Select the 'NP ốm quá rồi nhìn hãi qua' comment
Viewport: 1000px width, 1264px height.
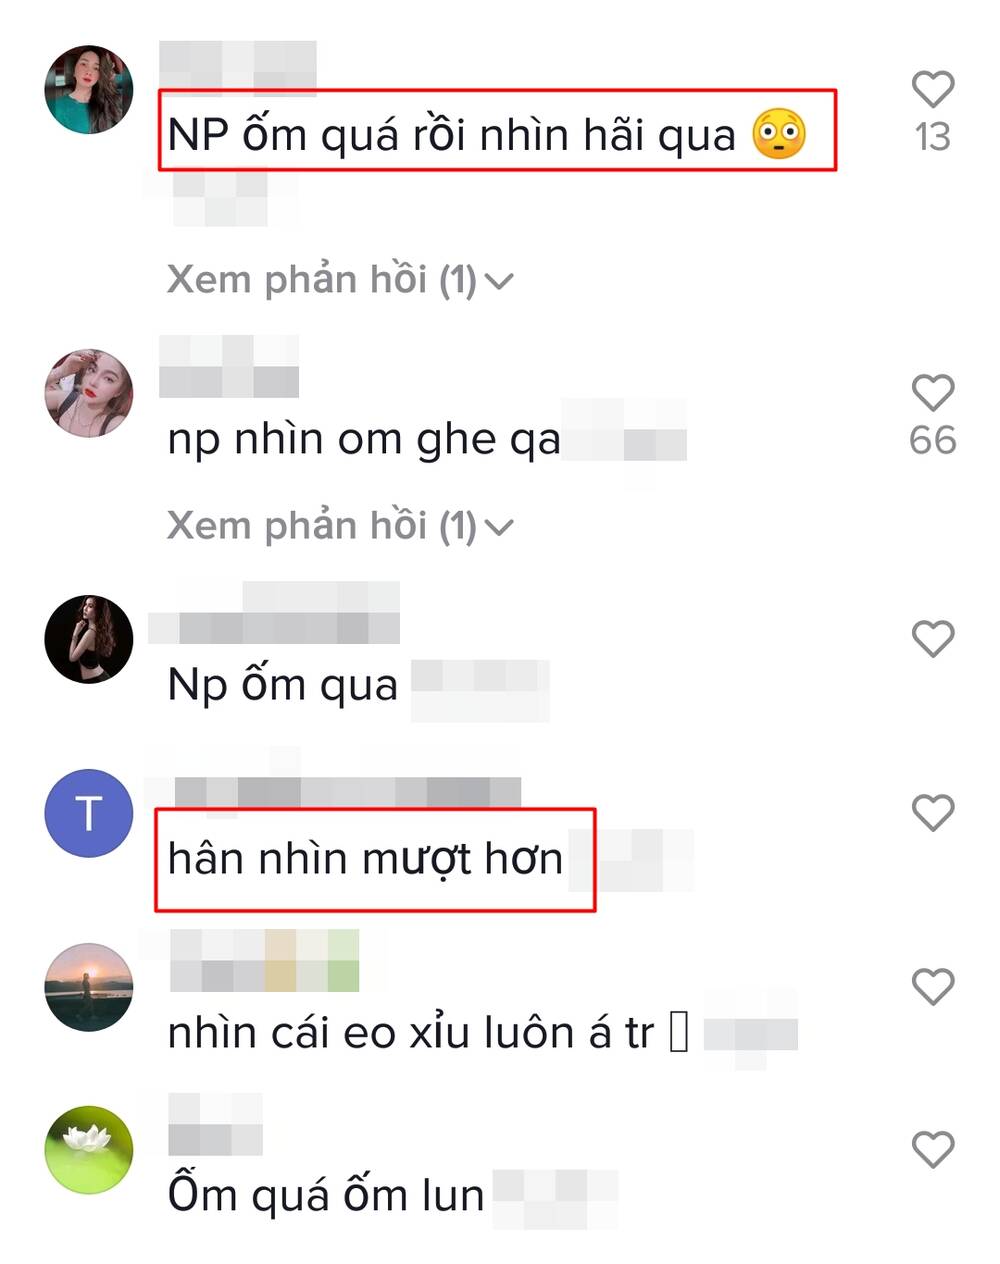(487, 135)
